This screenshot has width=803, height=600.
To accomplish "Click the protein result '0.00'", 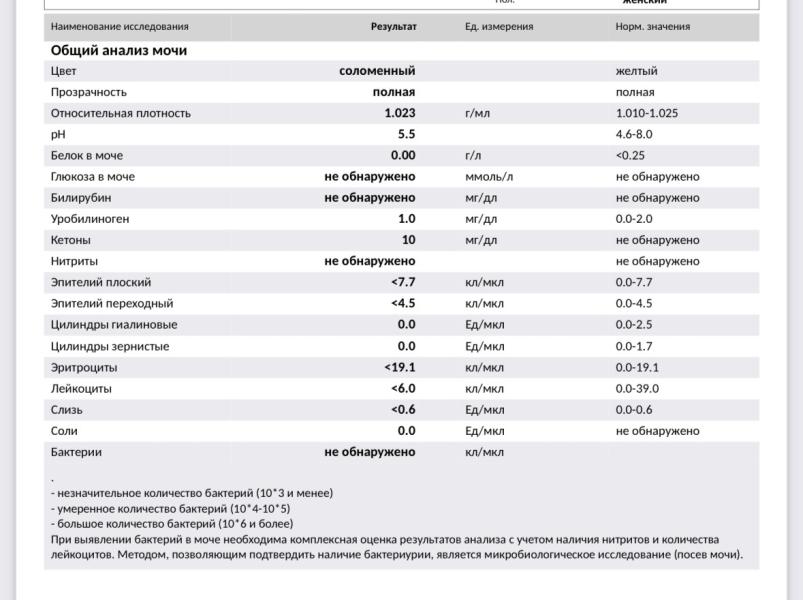I will pos(403,155).
